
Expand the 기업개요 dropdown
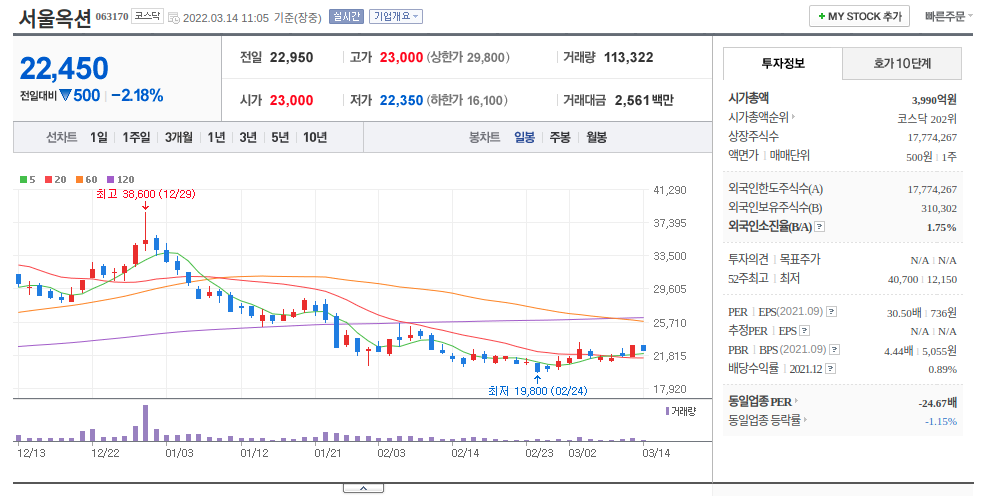[396, 16]
